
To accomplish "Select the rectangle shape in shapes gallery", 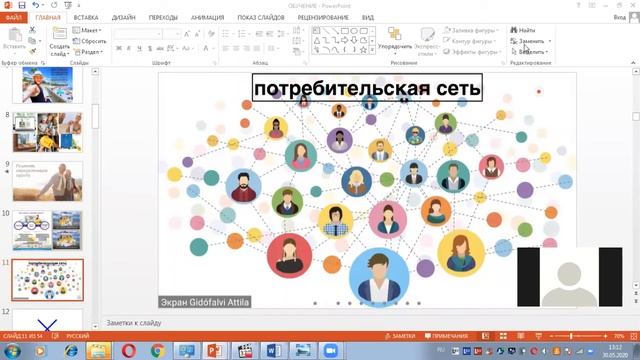I will (344, 31).
